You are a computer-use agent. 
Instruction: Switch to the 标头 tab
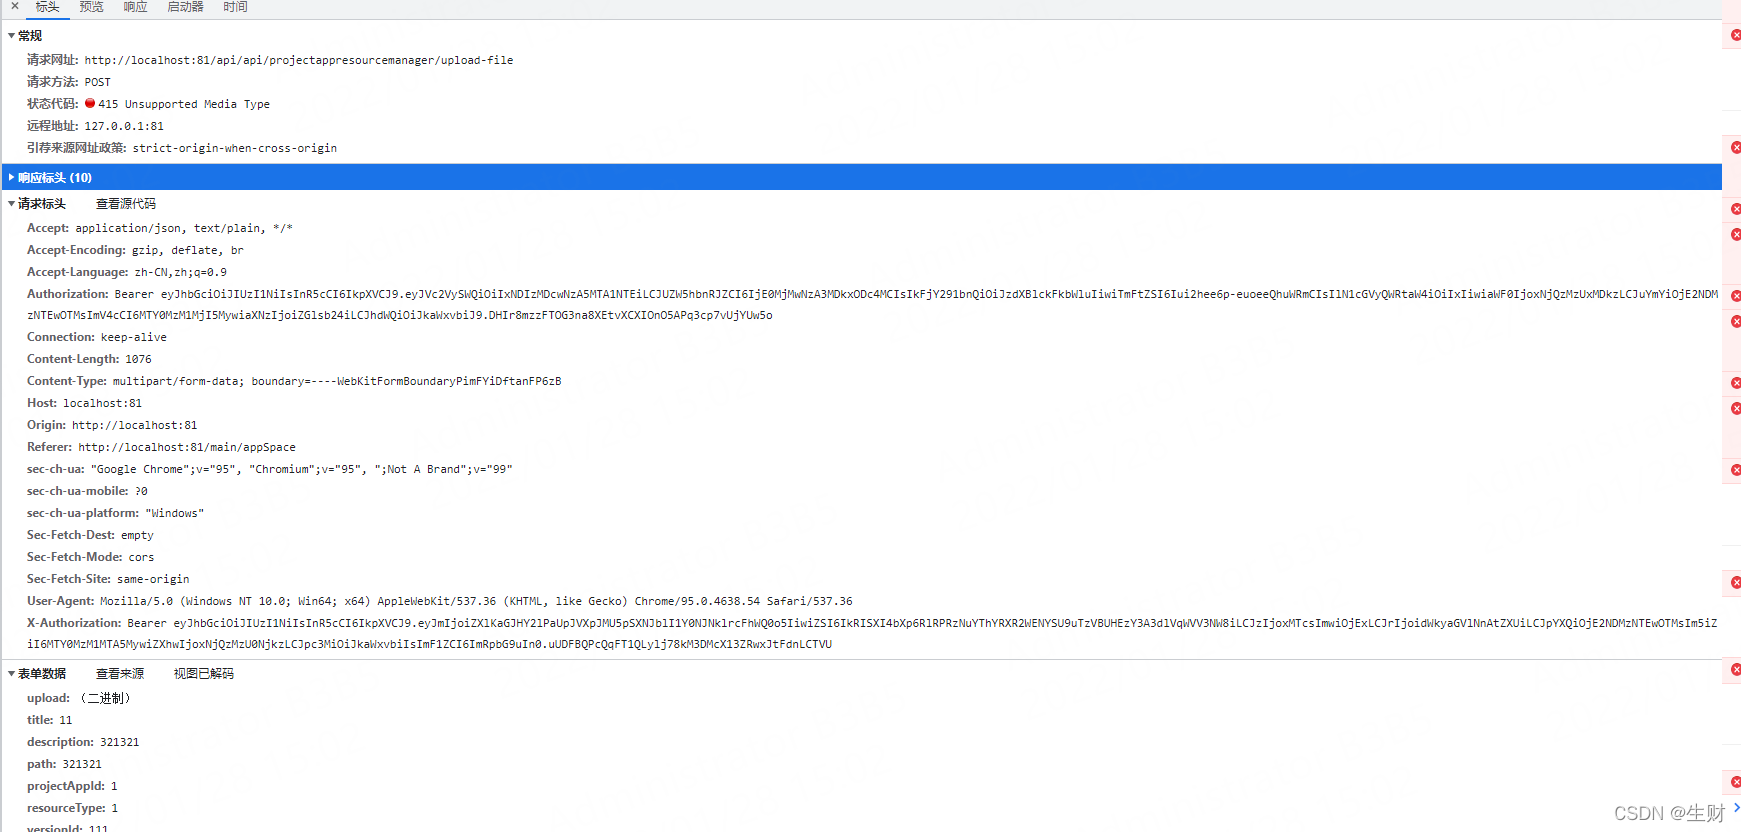47,7
